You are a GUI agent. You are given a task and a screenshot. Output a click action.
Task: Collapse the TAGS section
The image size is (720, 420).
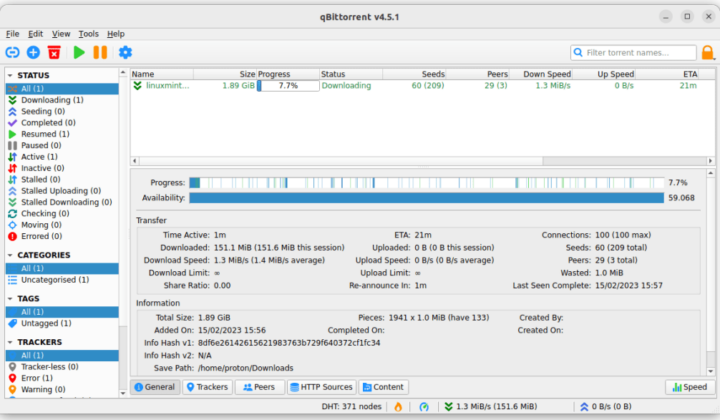pyautogui.click(x=10, y=298)
